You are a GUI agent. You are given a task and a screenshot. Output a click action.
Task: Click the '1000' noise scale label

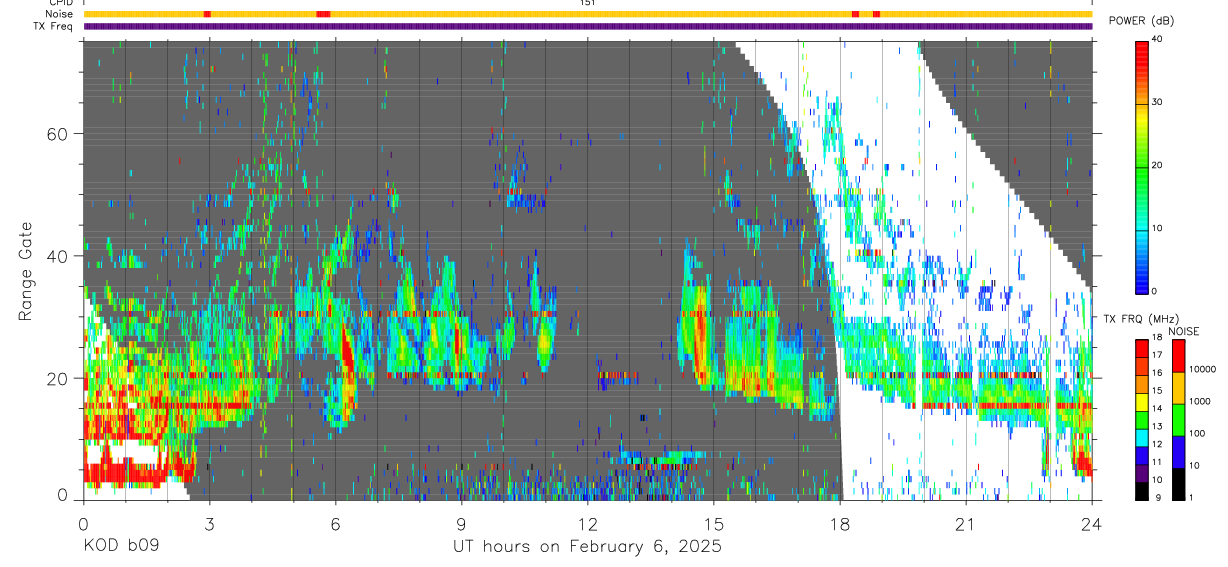pyautogui.click(x=1199, y=401)
